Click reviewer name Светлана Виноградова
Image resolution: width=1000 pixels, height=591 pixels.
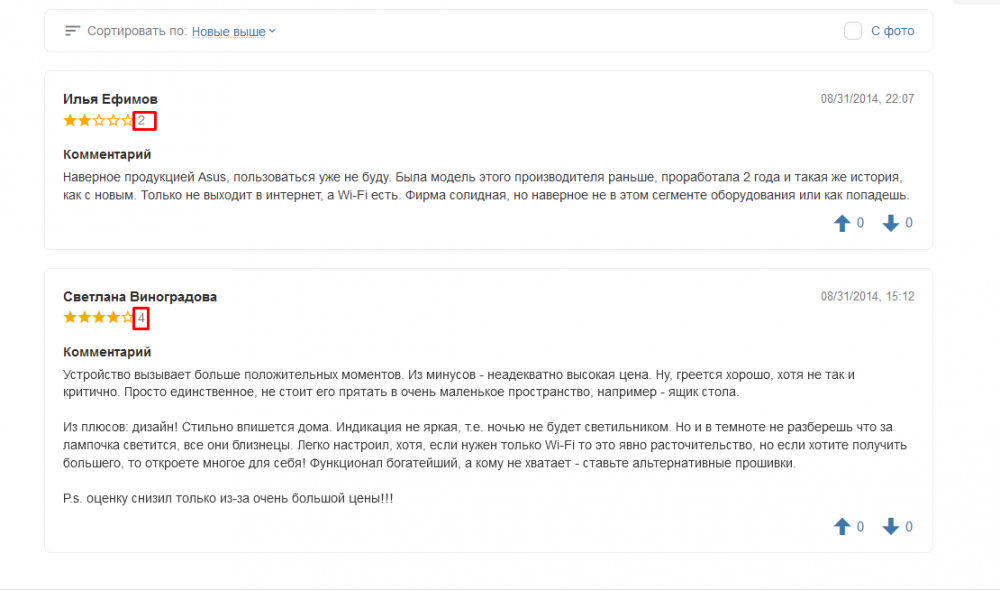pyautogui.click(x=140, y=297)
